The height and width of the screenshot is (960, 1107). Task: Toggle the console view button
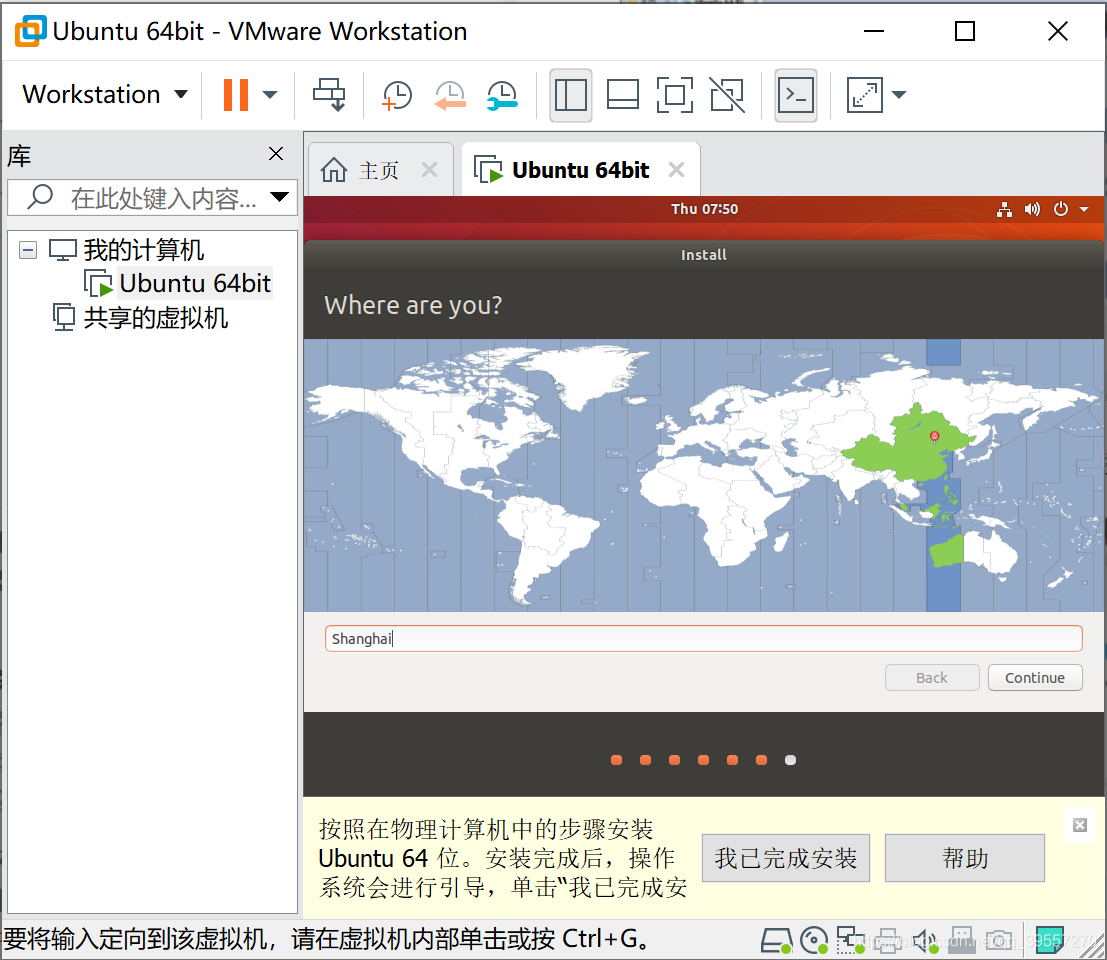coord(796,95)
